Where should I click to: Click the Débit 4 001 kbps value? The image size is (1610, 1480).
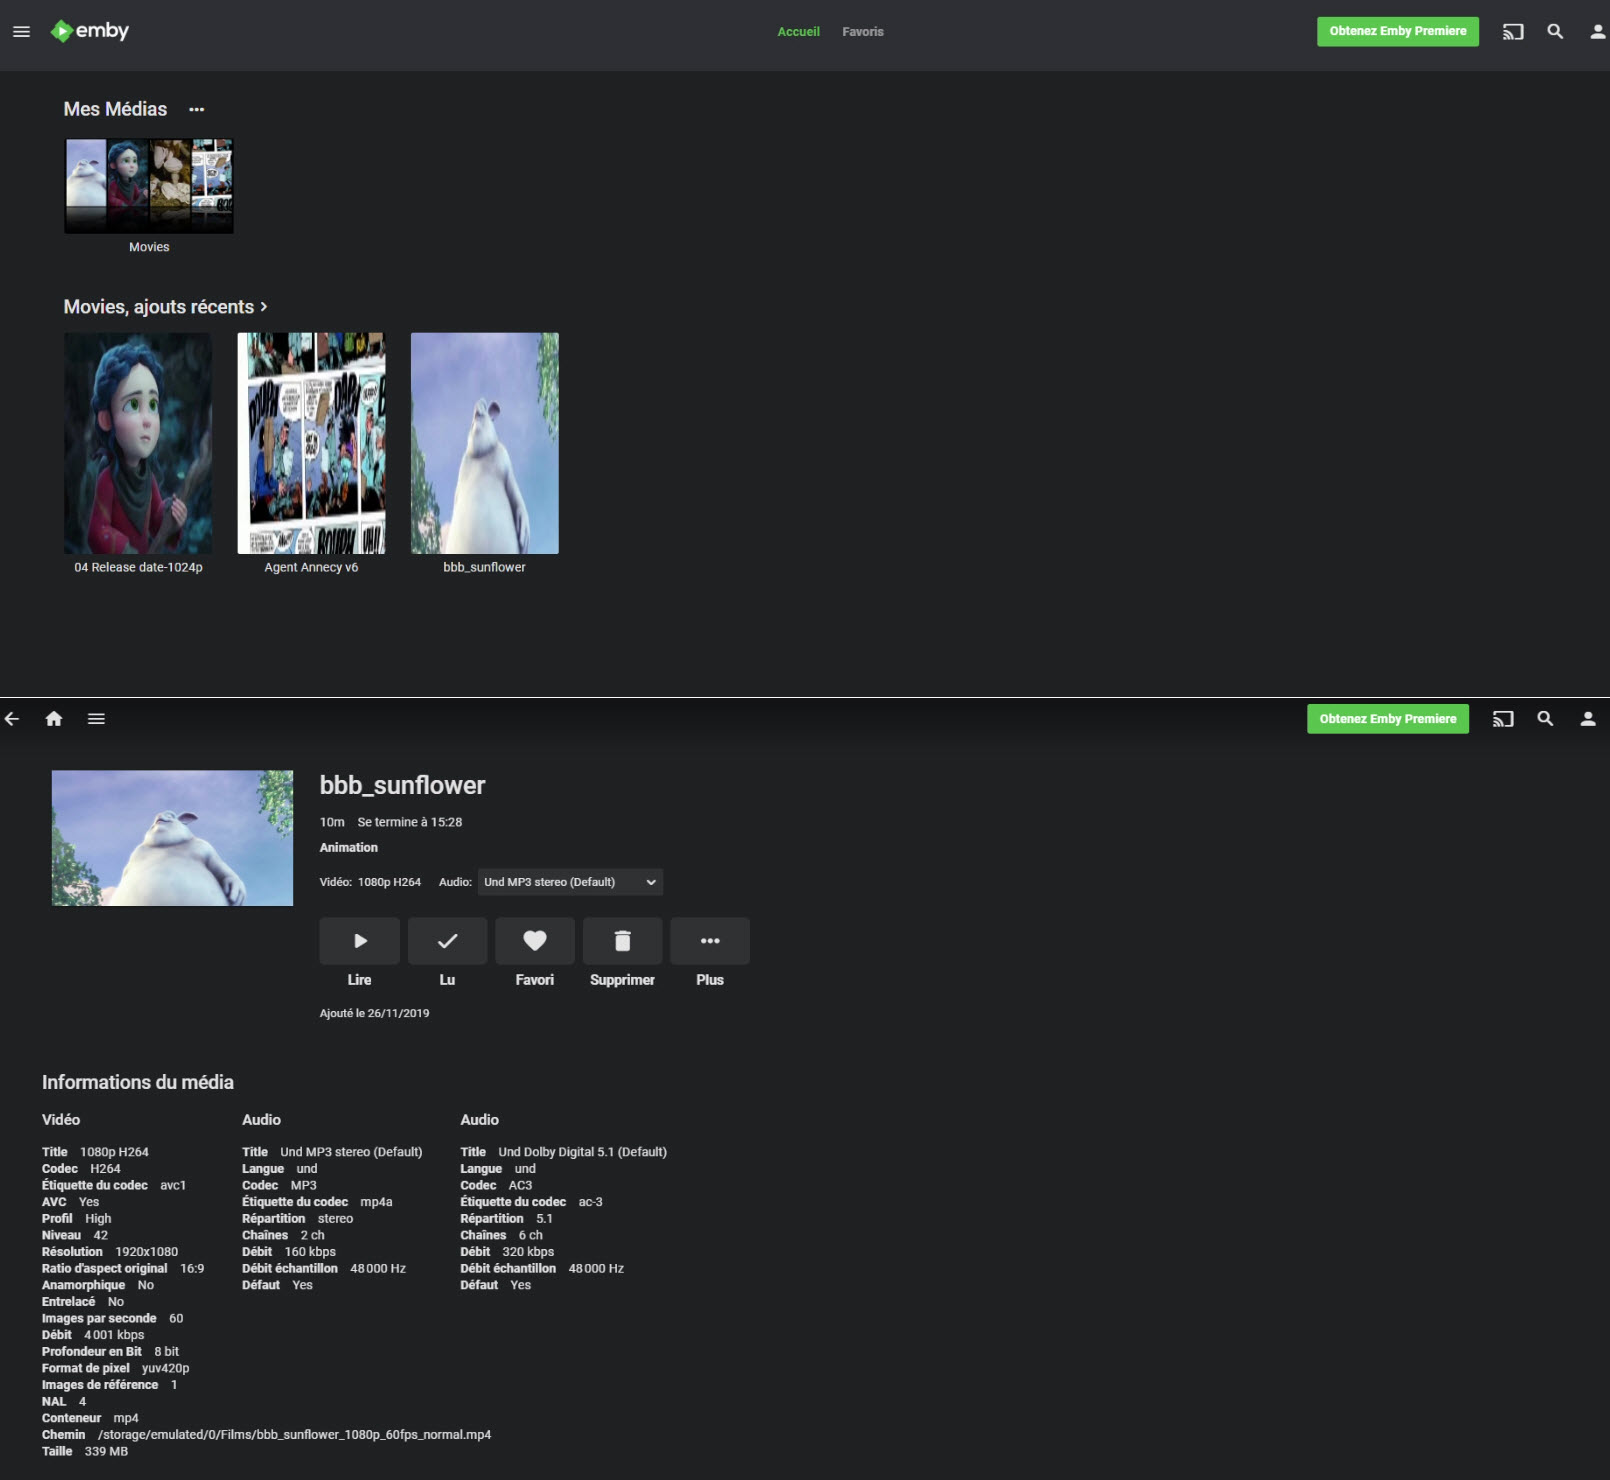(x=114, y=1334)
